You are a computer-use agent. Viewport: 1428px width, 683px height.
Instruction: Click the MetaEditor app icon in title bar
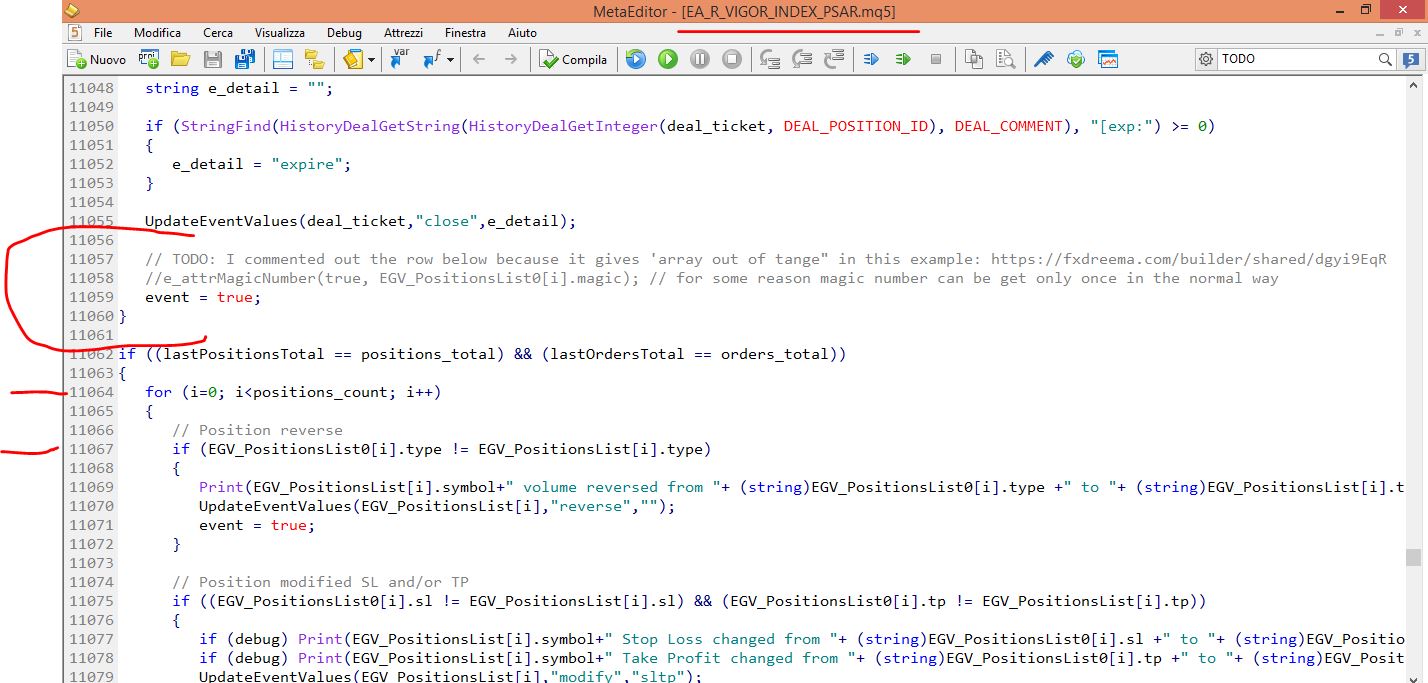(72, 11)
